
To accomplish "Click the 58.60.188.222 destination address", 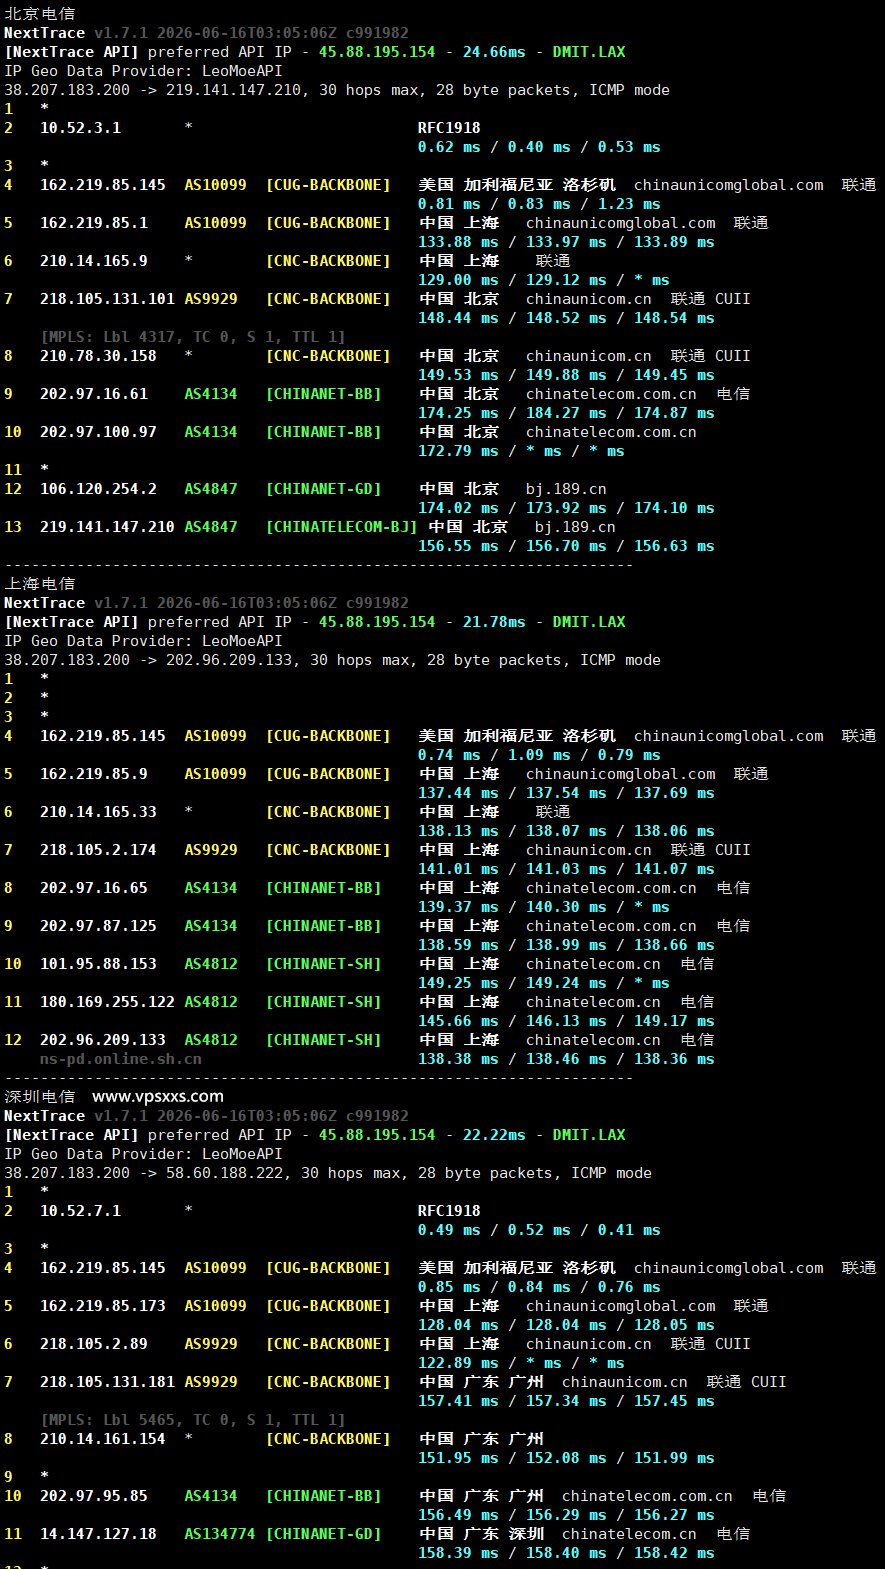I will coord(227,1173).
